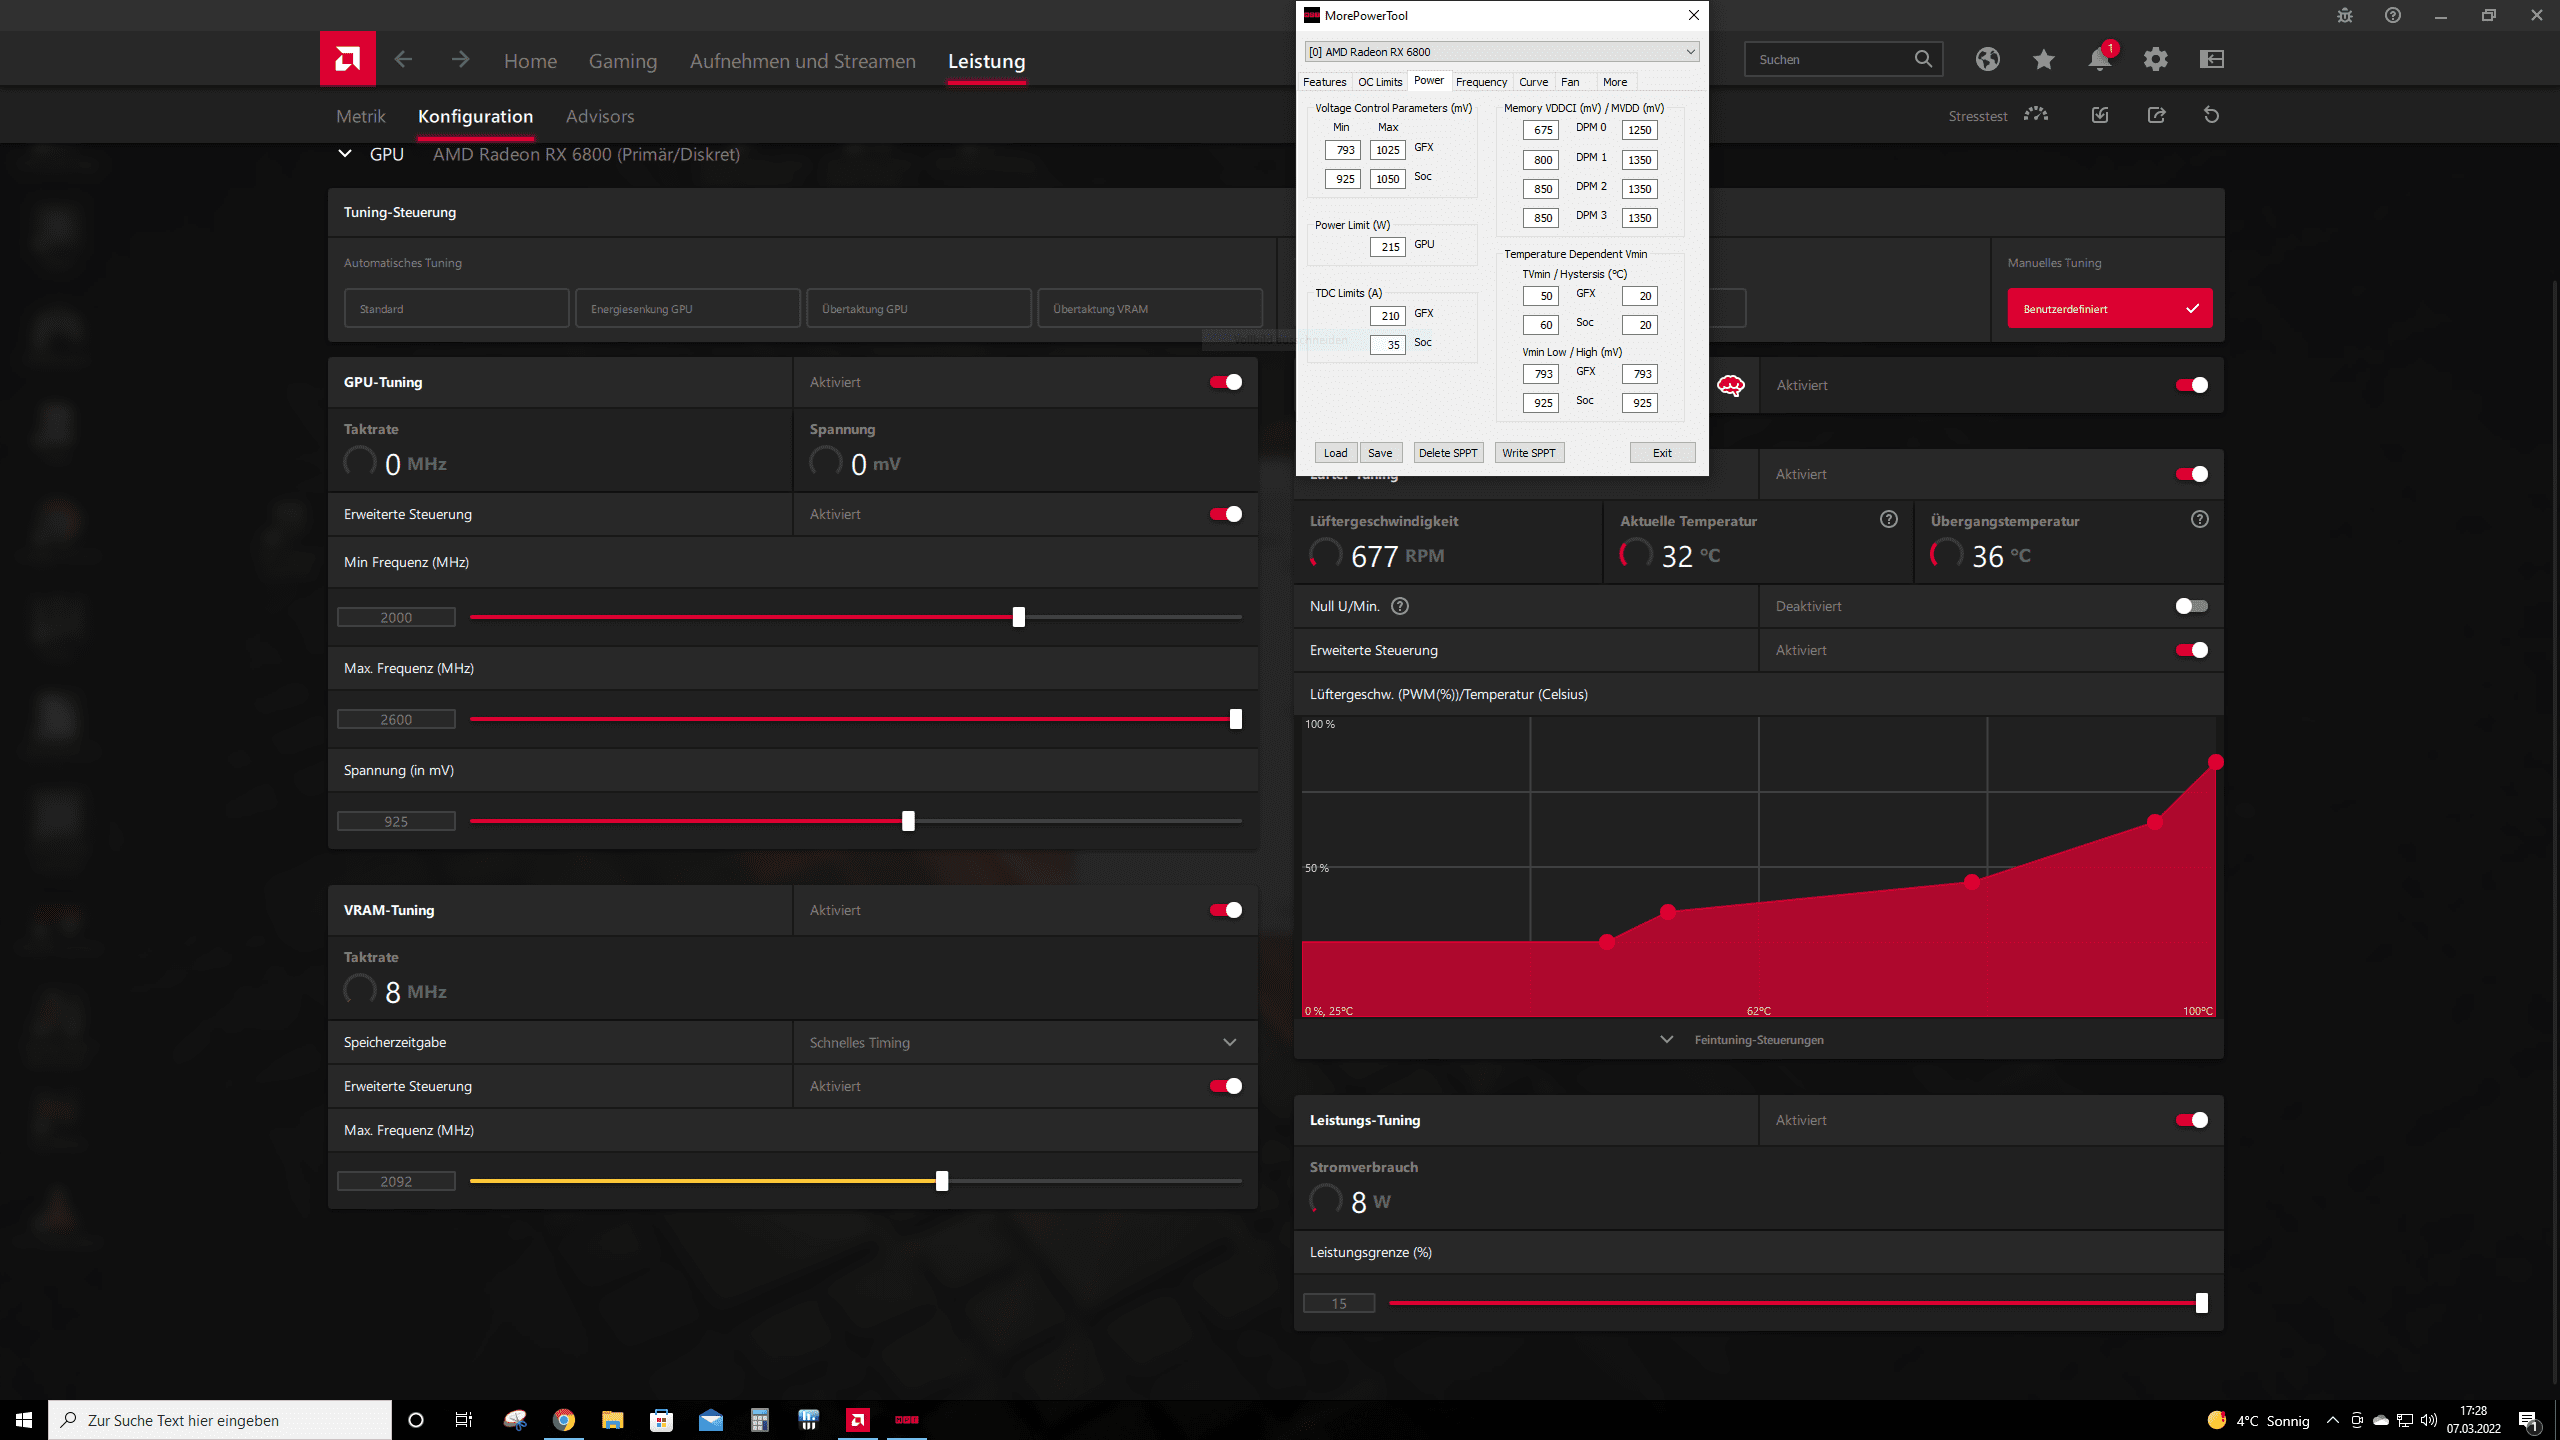
Task: Open File Explorer from taskbar
Action: coord(612,1420)
